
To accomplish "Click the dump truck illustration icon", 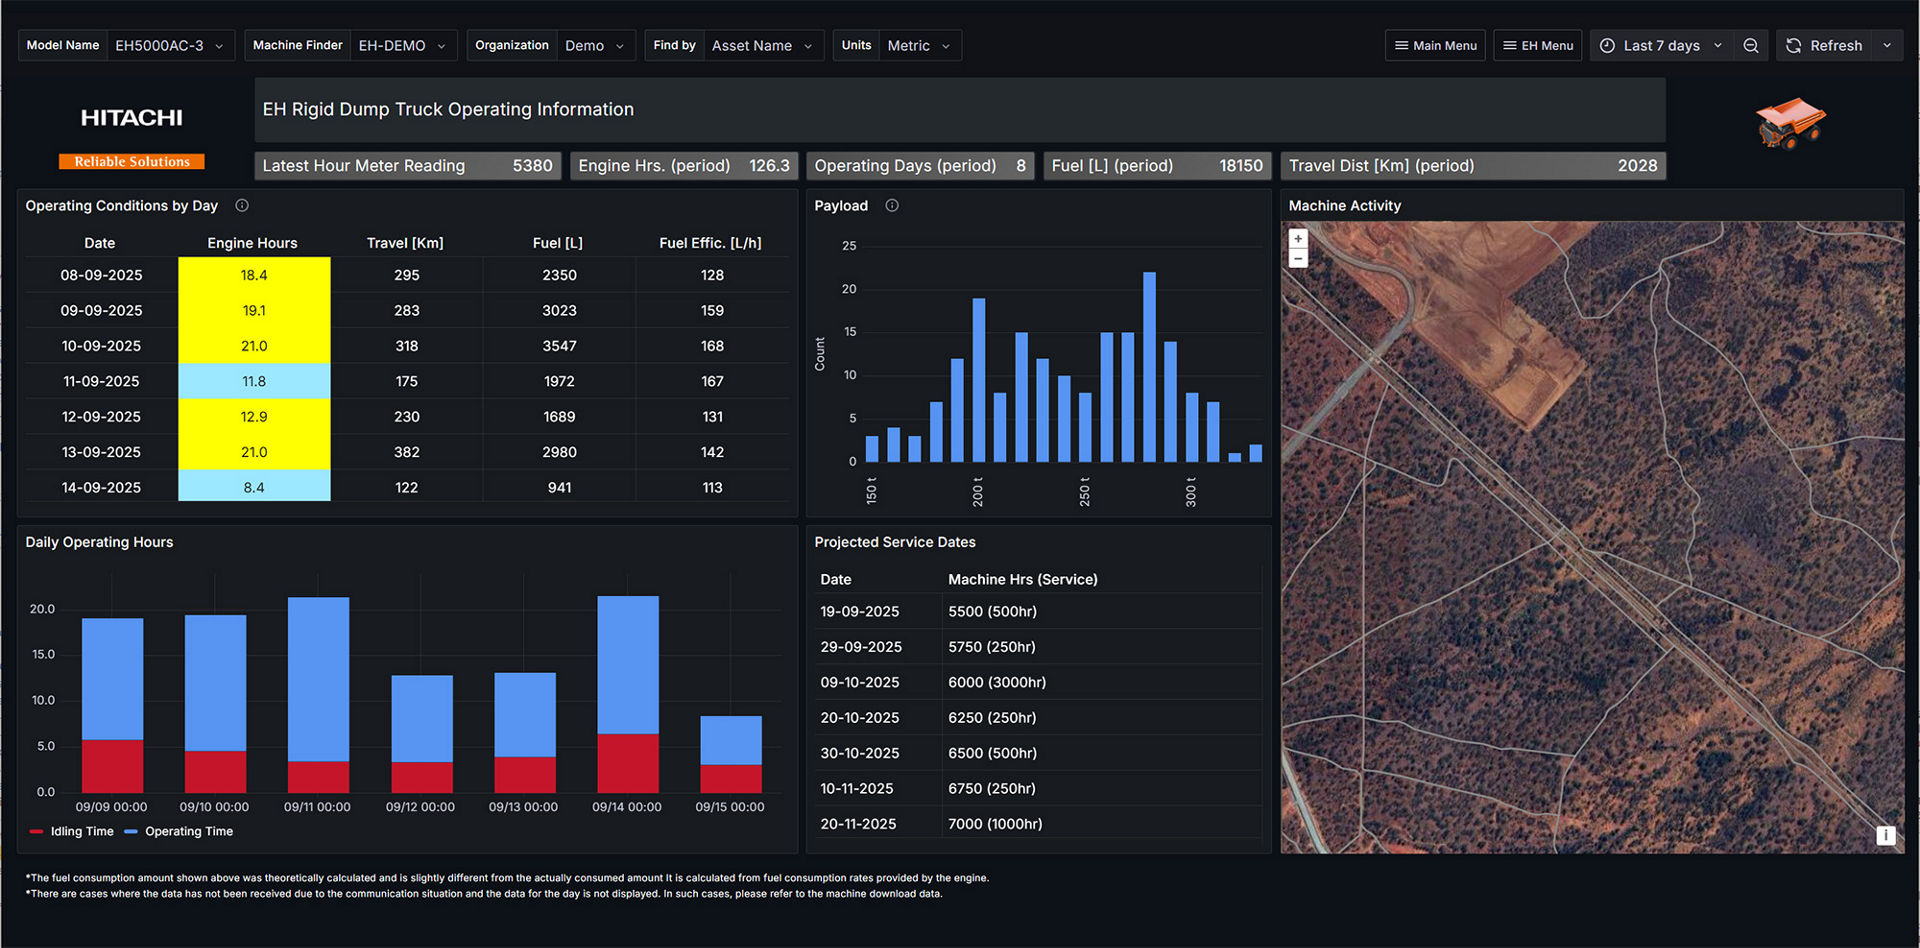I will click(x=1791, y=123).
